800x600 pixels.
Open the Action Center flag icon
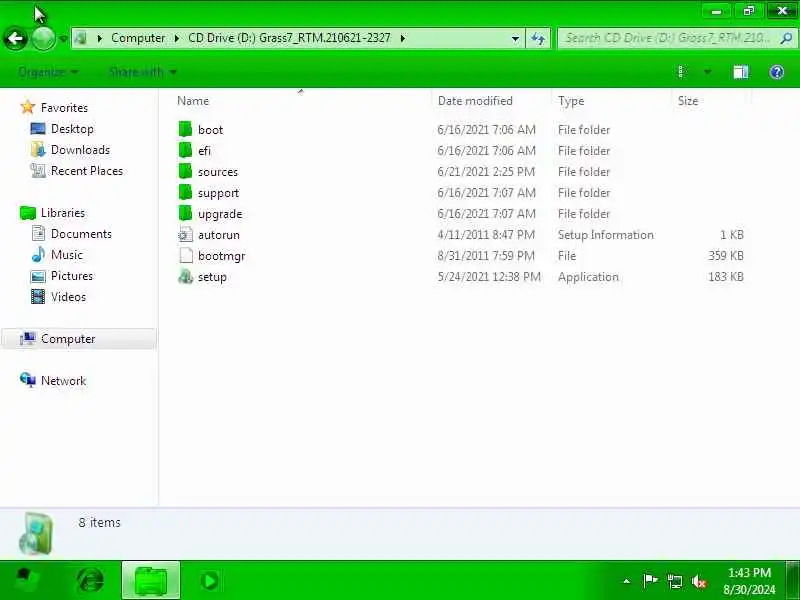coord(650,581)
